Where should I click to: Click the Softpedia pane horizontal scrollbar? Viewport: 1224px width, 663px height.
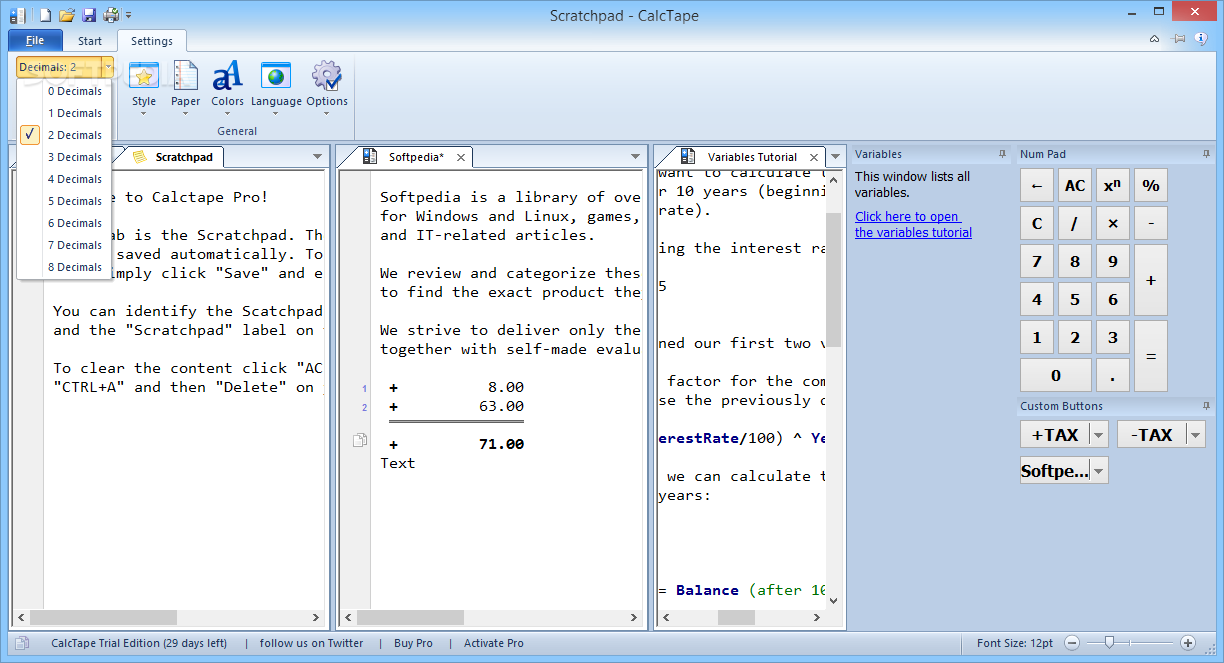click(492, 618)
